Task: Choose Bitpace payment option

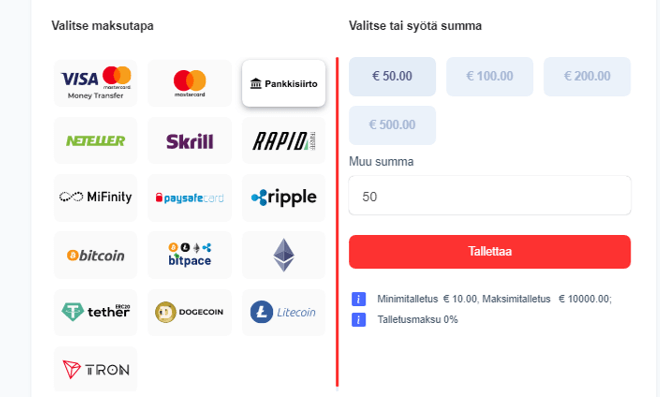Action: [189, 255]
